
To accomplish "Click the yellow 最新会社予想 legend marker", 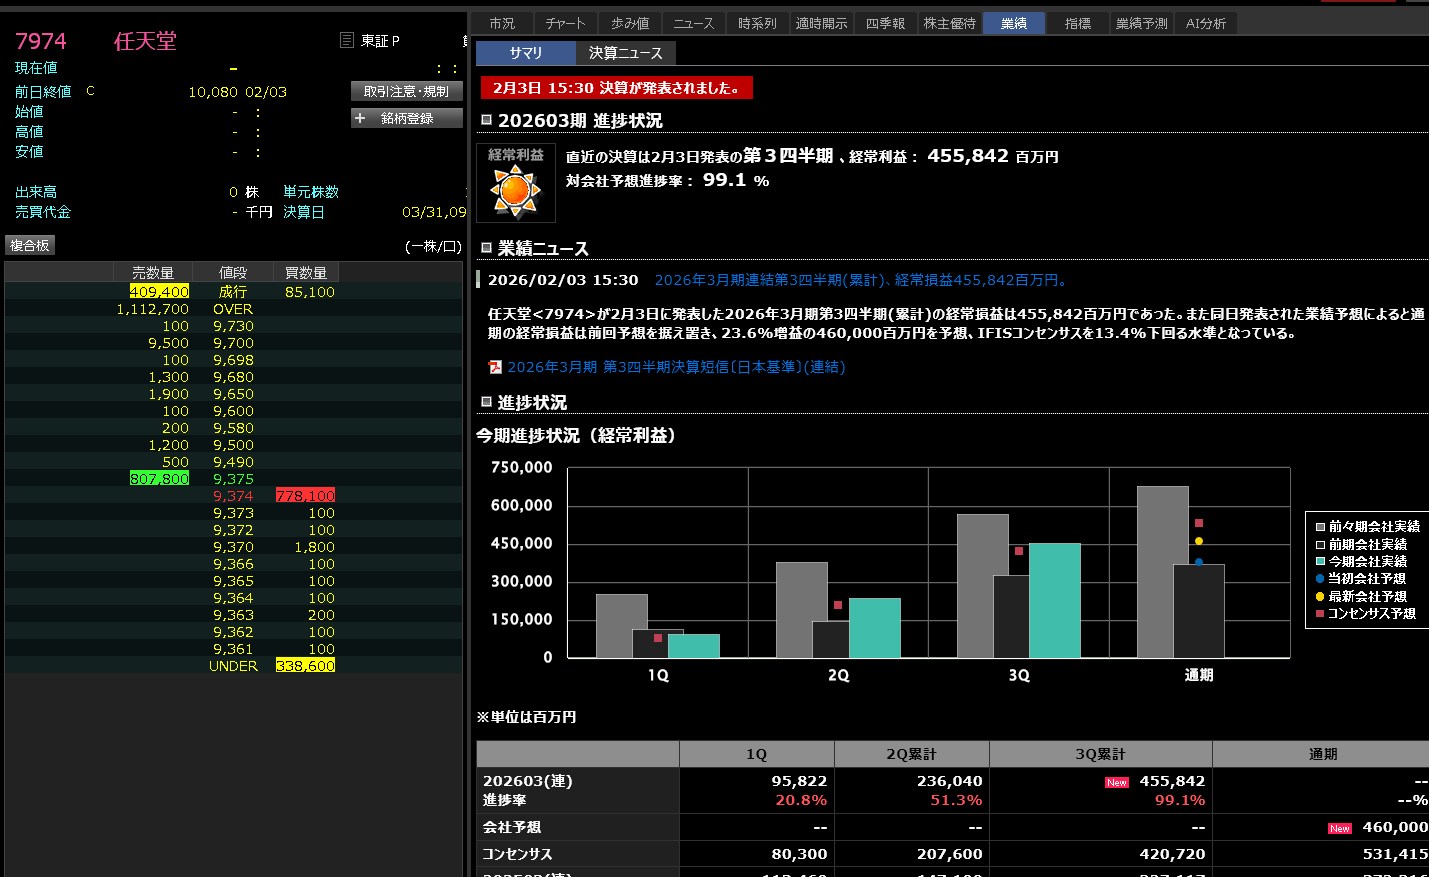I will (x=1320, y=596).
